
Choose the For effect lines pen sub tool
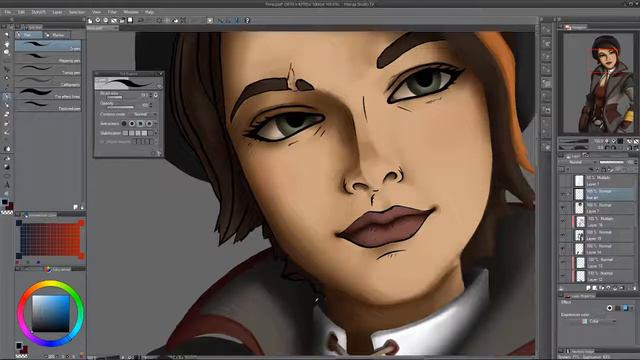[48, 94]
